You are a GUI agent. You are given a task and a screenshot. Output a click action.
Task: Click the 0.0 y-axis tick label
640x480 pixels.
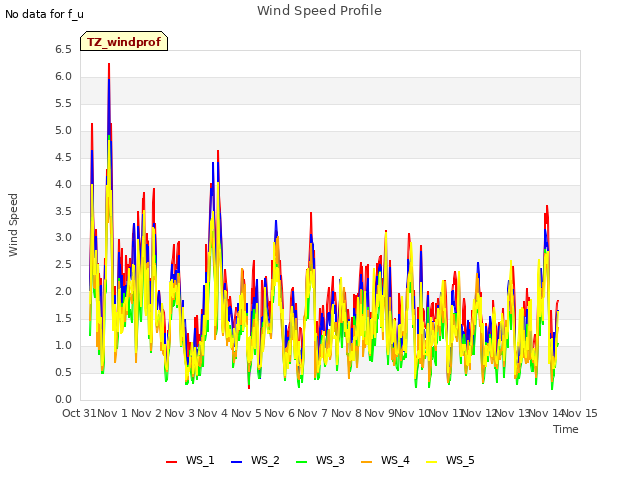(63, 400)
